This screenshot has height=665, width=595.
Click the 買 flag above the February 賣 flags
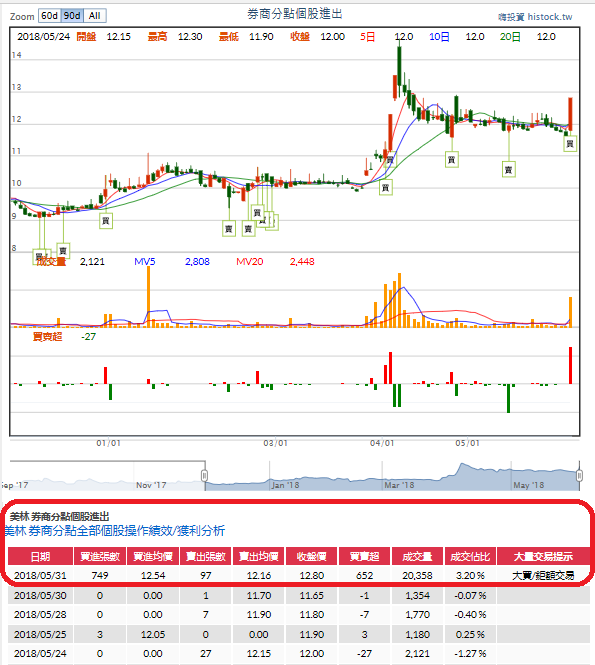(x=257, y=212)
